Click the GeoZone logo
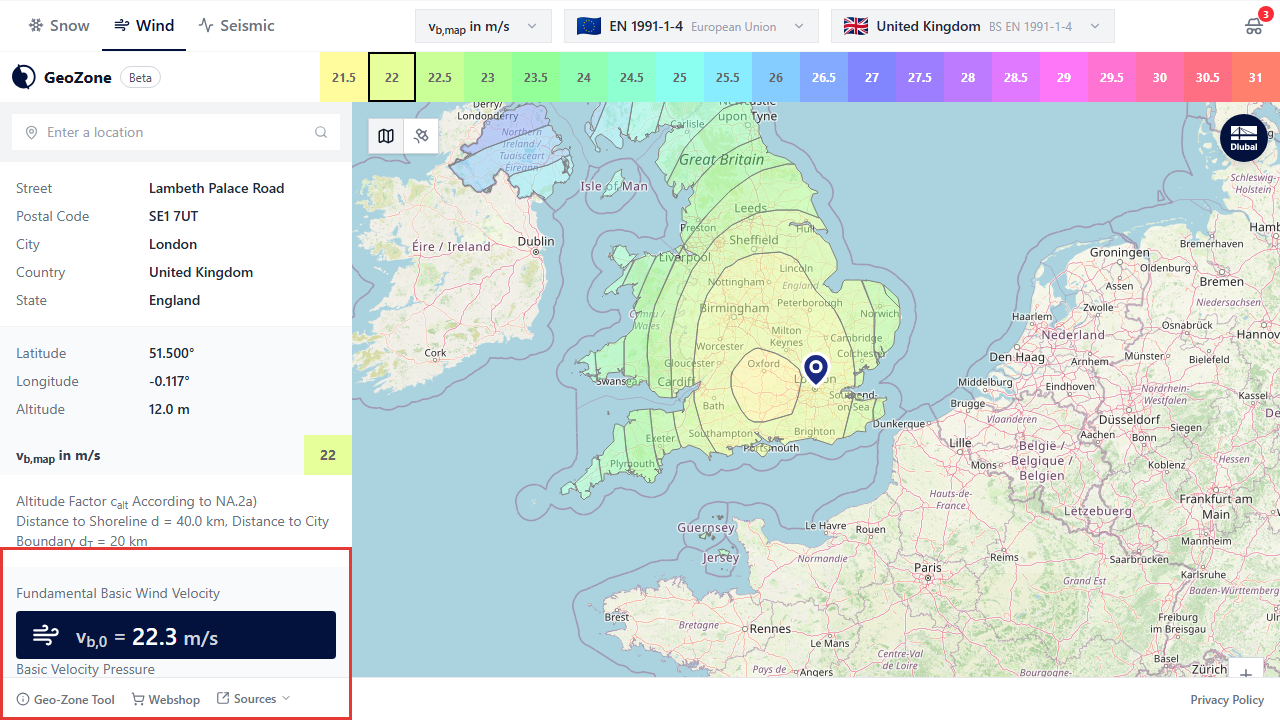 (x=62, y=77)
